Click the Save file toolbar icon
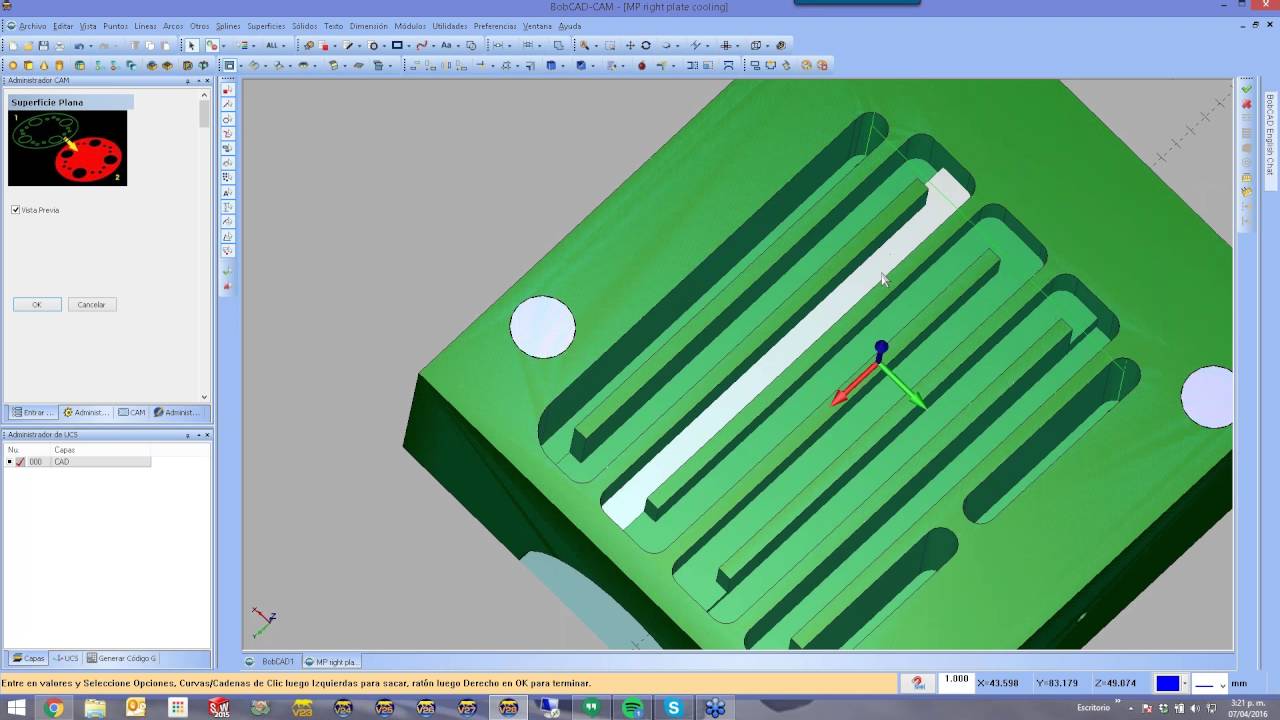Screen dimensions: 1280x720 44,46
